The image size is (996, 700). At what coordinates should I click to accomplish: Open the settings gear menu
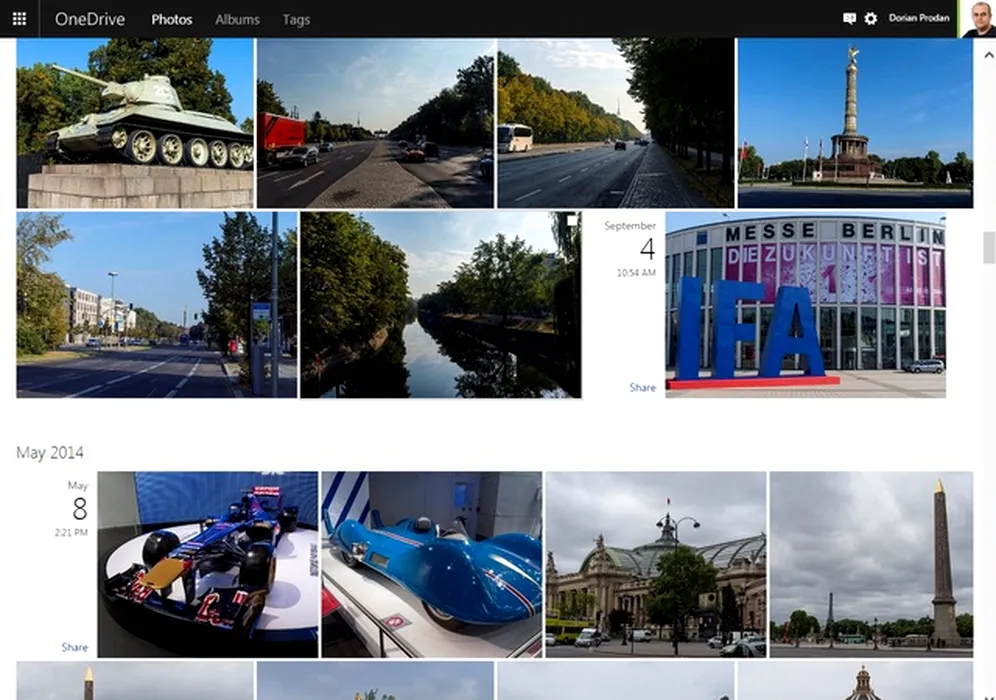click(871, 19)
